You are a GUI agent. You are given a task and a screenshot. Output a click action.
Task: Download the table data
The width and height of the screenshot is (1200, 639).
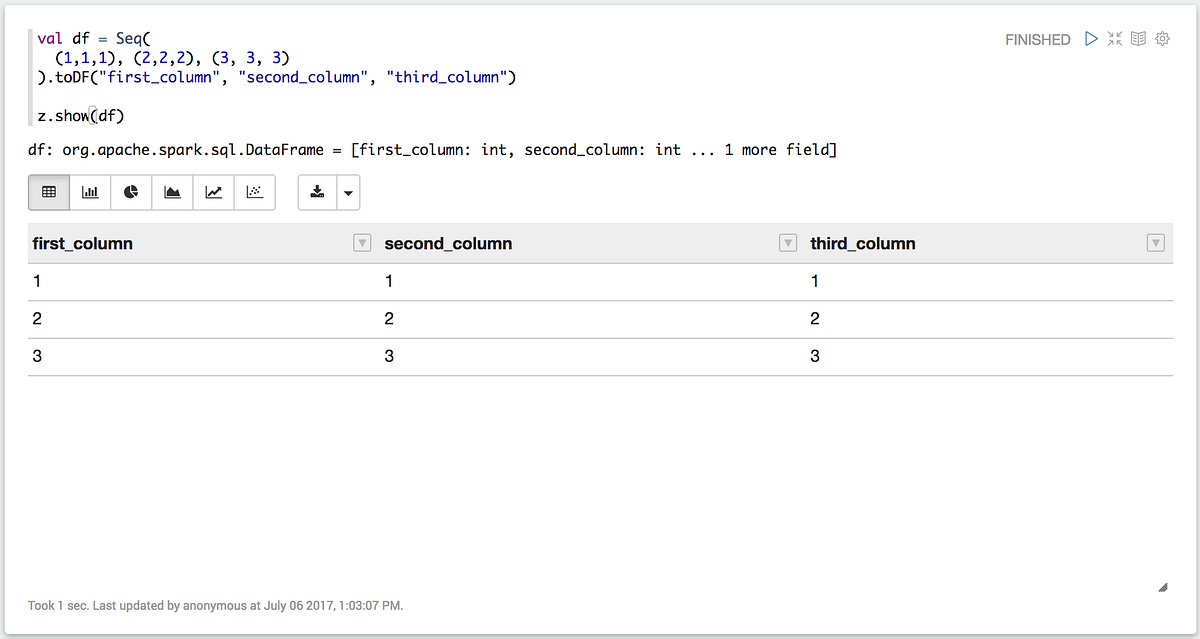tap(316, 192)
